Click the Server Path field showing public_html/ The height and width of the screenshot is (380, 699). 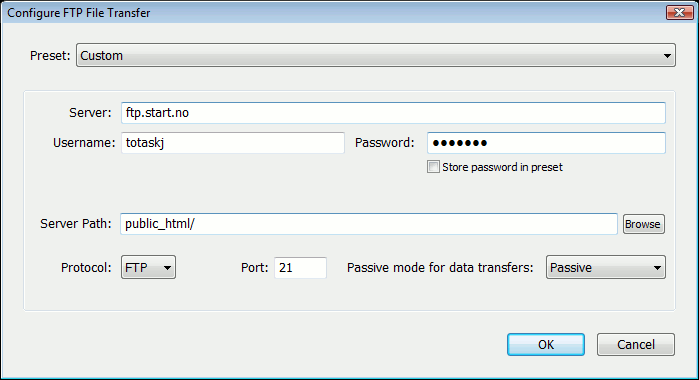[369, 224]
